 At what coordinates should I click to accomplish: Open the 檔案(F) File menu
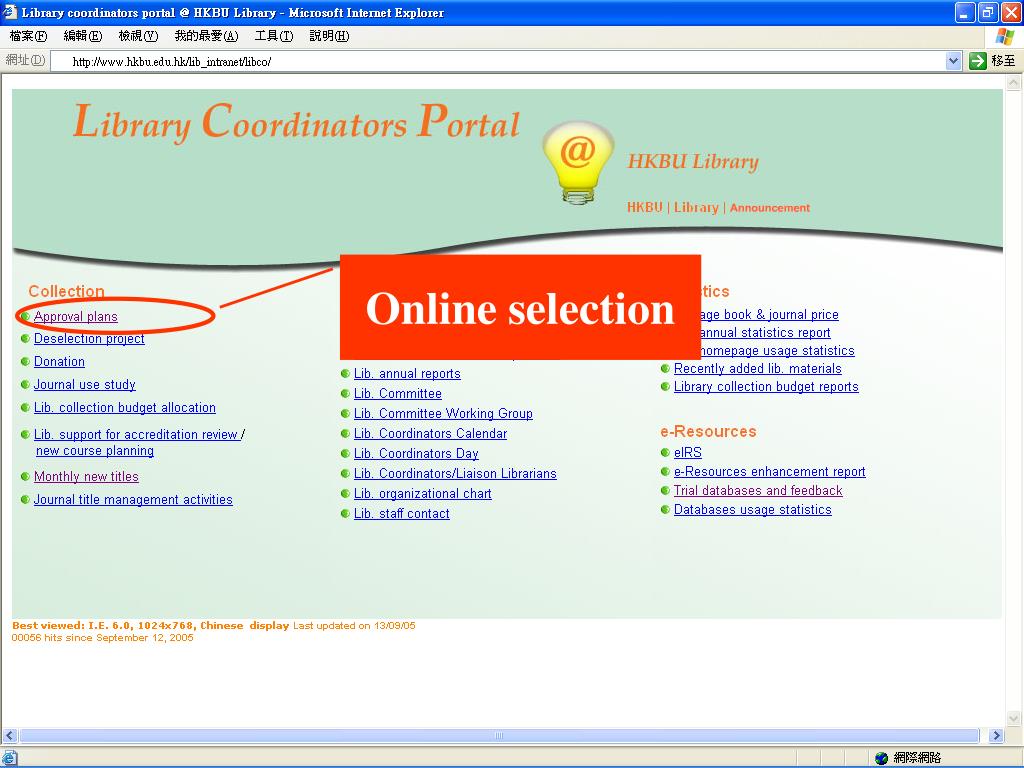point(28,36)
